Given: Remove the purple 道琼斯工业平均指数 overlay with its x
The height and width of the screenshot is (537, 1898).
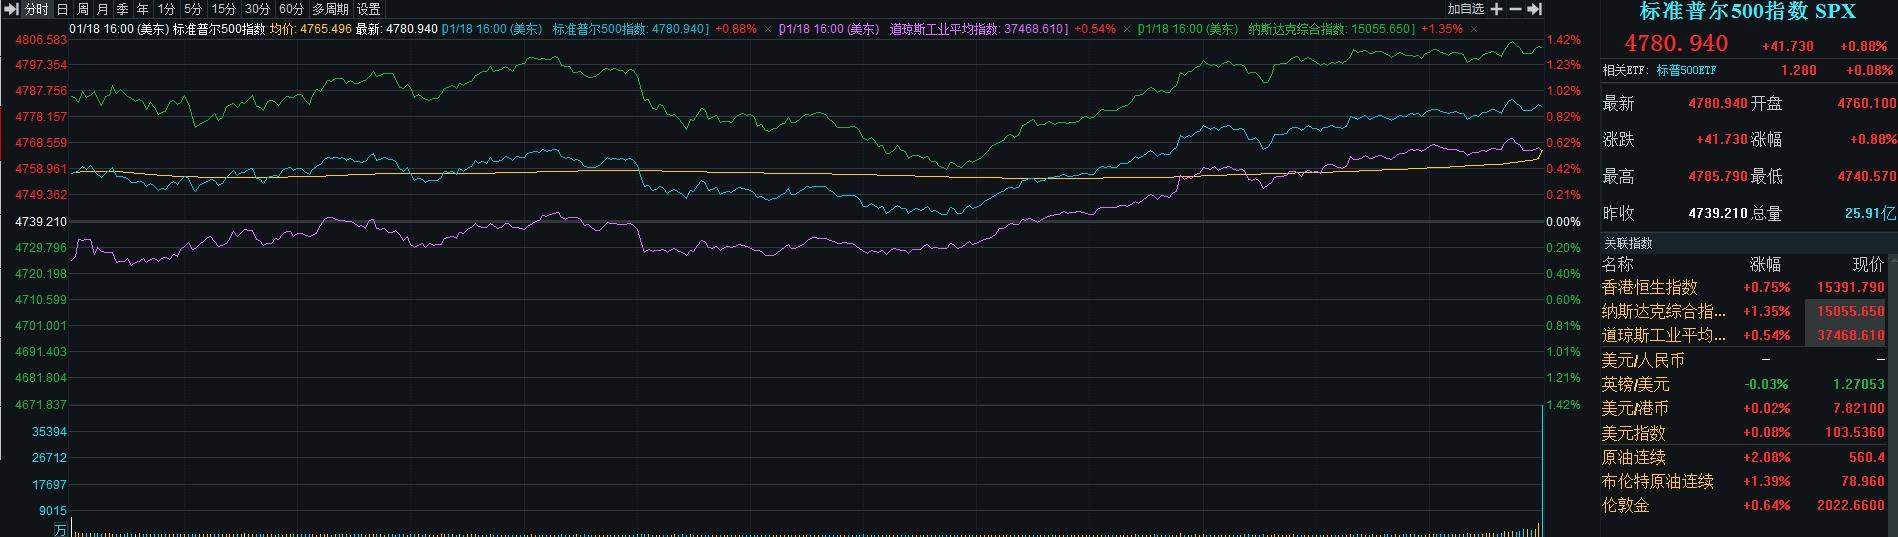Looking at the screenshot, I should point(1129,29).
